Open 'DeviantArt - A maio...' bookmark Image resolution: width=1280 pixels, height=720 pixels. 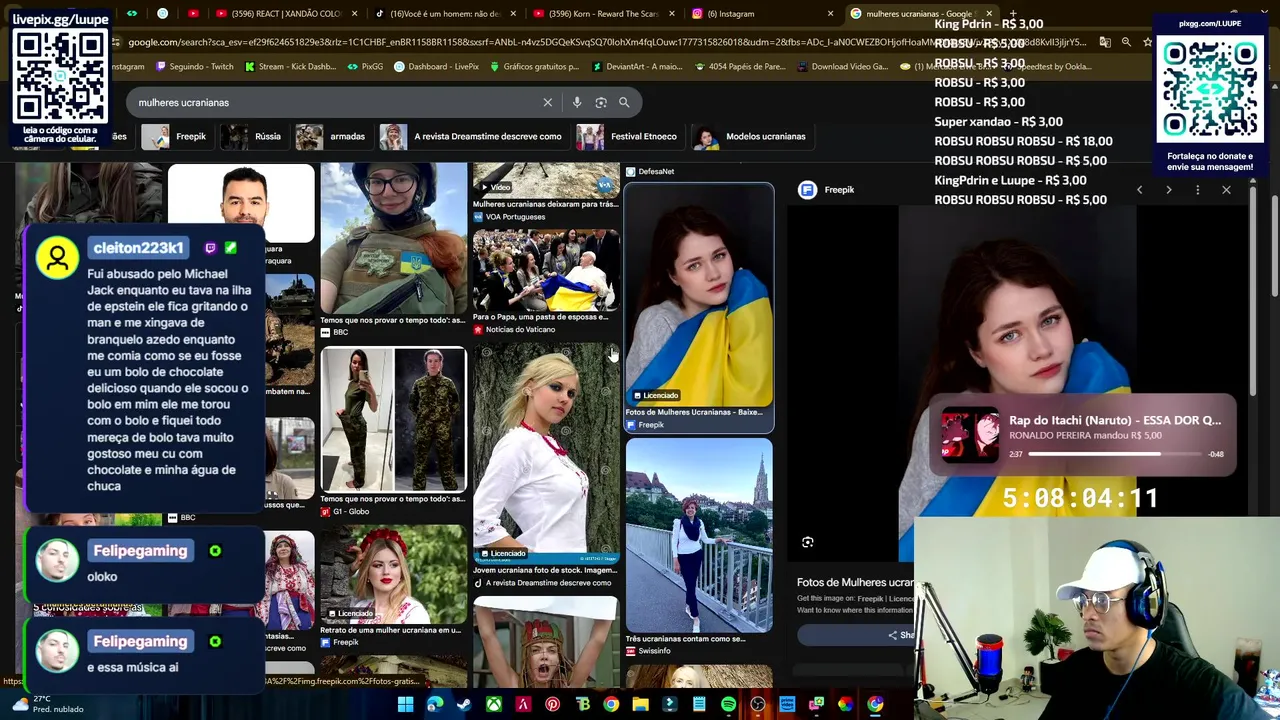(636, 67)
